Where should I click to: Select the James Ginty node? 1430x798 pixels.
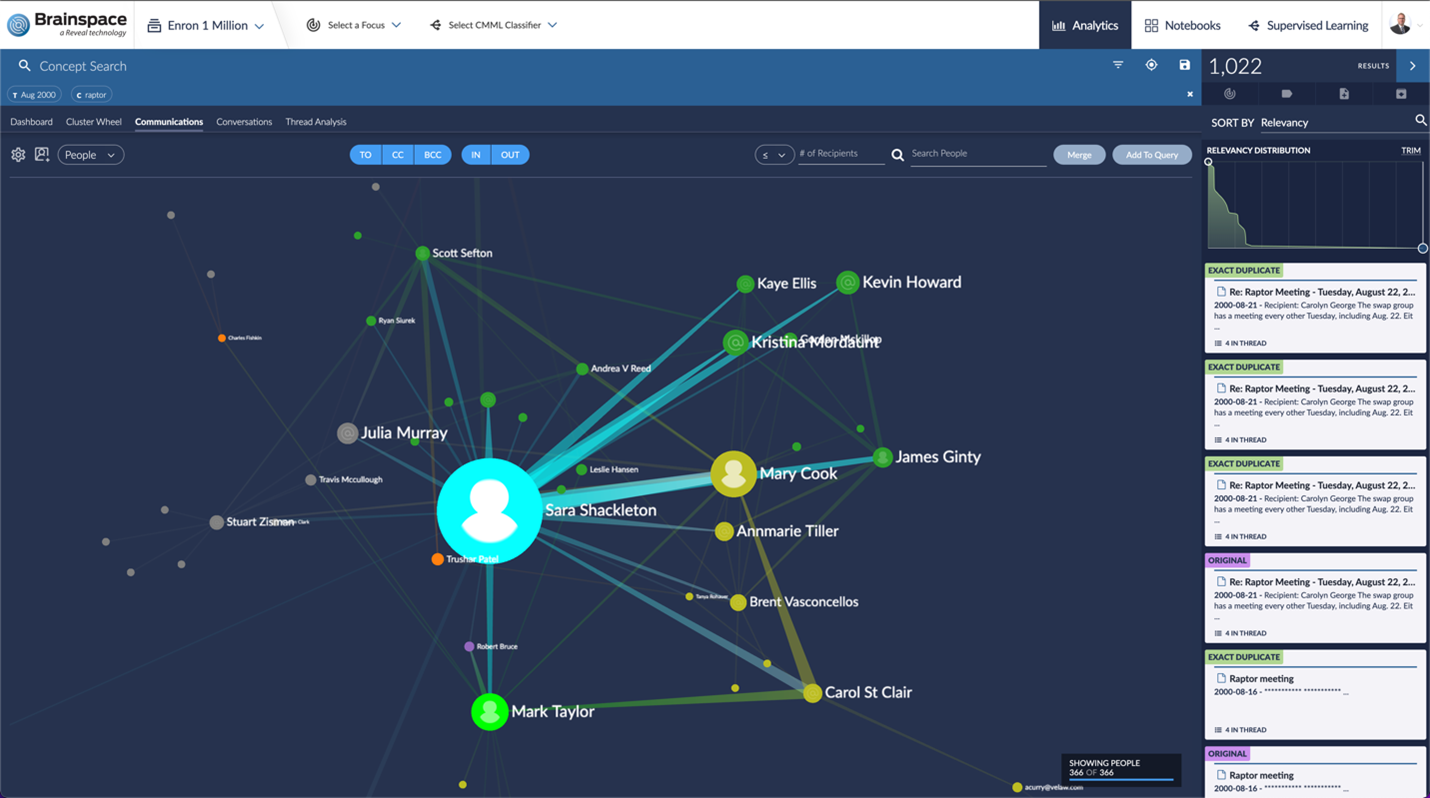pyautogui.click(x=882, y=458)
